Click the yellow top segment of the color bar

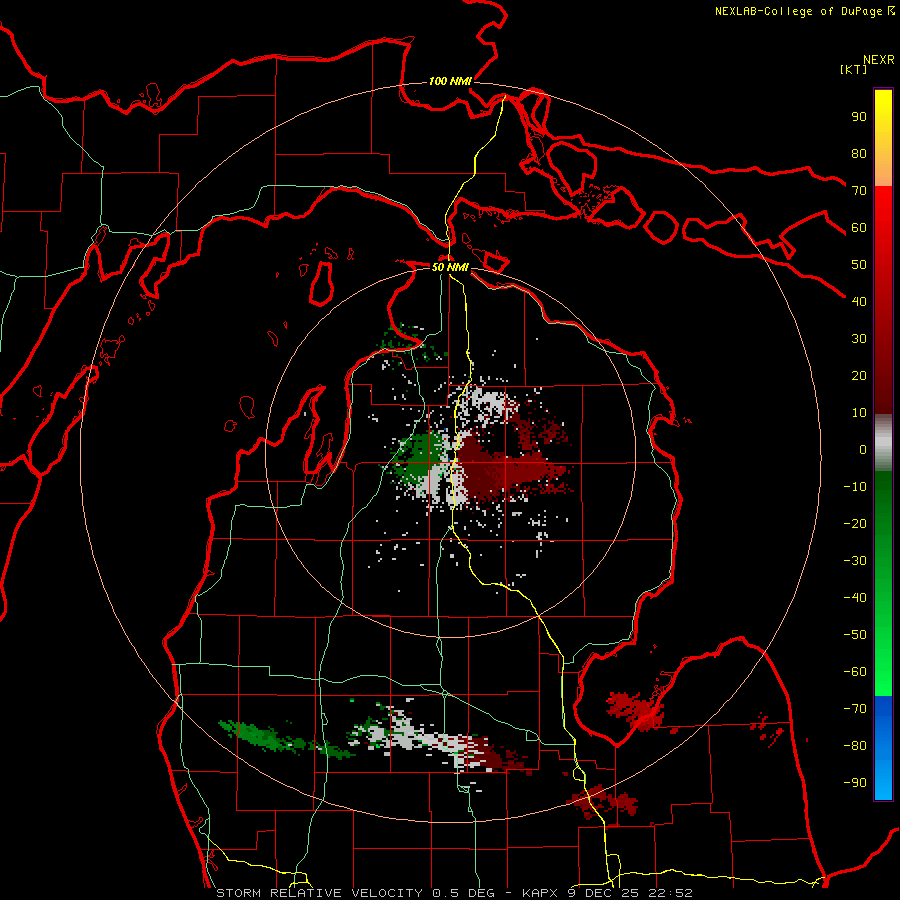pyautogui.click(x=883, y=138)
